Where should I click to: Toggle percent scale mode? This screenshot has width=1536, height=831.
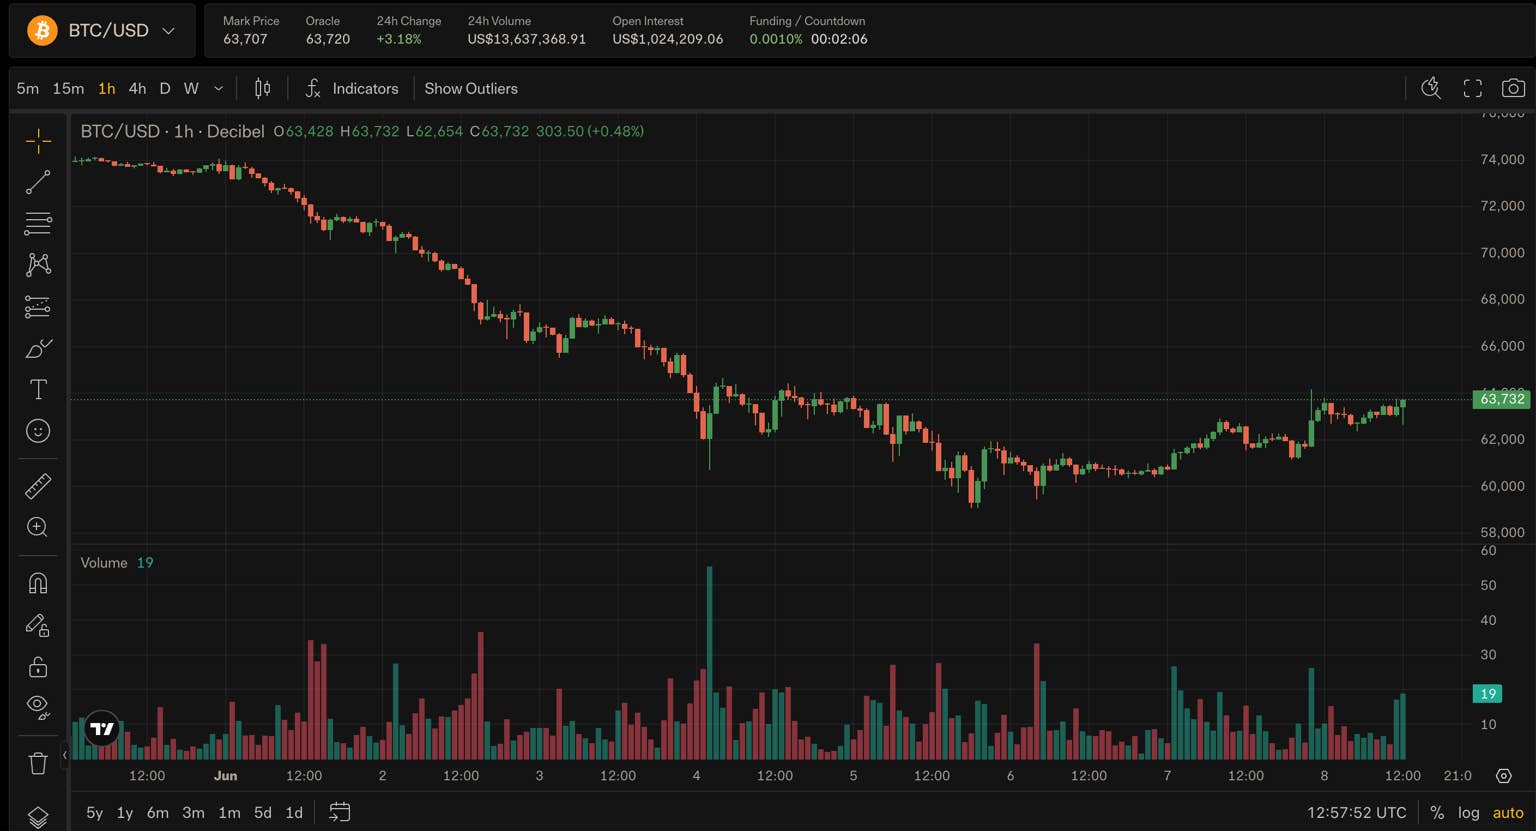pyautogui.click(x=1437, y=812)
